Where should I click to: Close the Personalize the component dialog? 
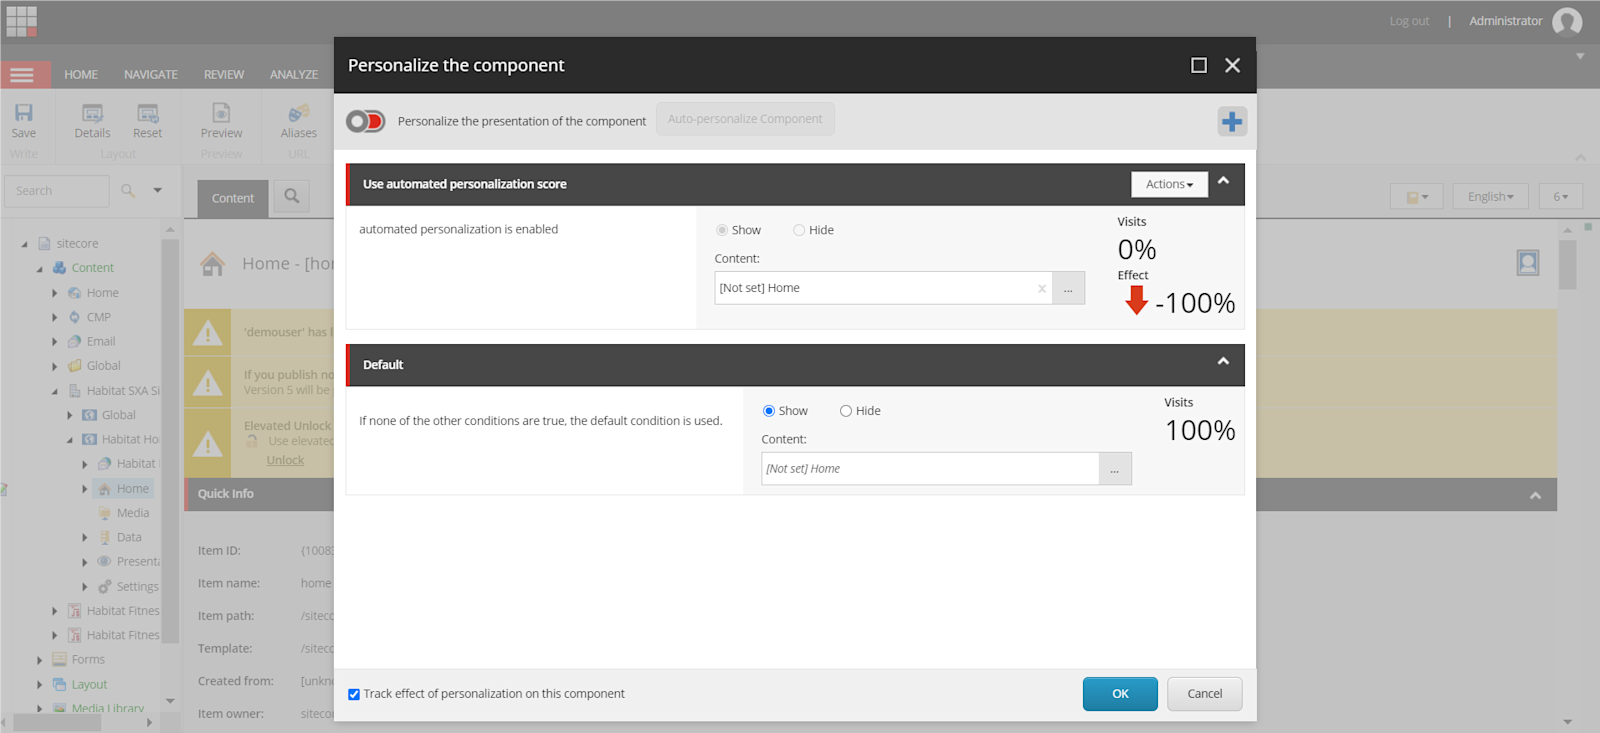[1233, 65]
